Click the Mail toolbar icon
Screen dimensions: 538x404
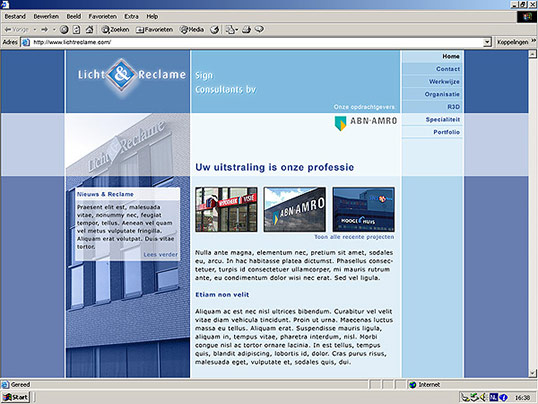point(230,30)
